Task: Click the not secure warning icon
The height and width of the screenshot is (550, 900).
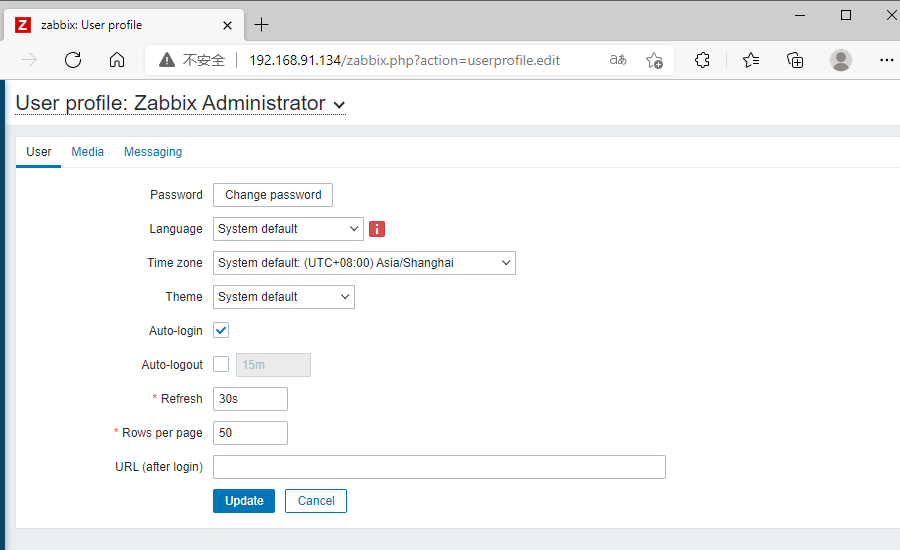Action: coord(166,60)
